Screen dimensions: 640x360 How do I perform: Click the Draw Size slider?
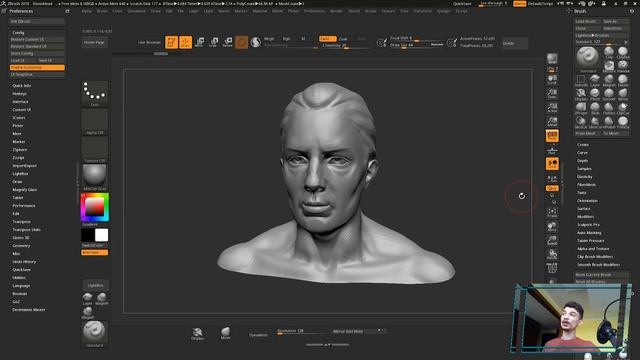pos(416,45)
